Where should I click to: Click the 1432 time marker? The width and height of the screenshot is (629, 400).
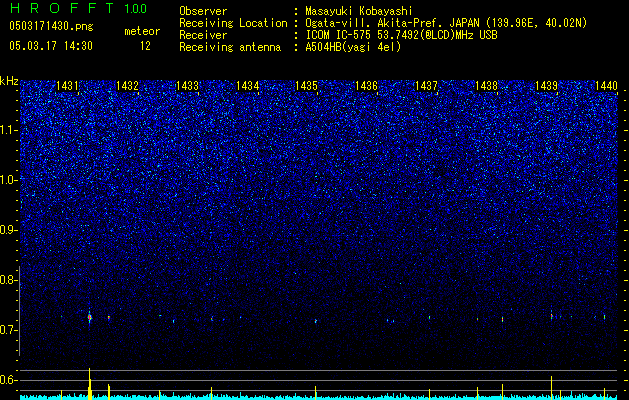coord(127,85)
